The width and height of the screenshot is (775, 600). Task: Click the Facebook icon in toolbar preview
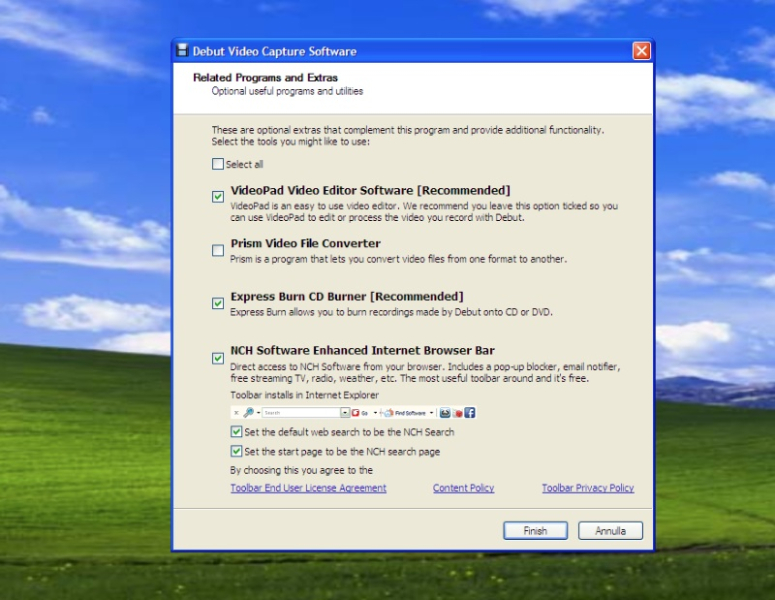click(x=470, y=413)
